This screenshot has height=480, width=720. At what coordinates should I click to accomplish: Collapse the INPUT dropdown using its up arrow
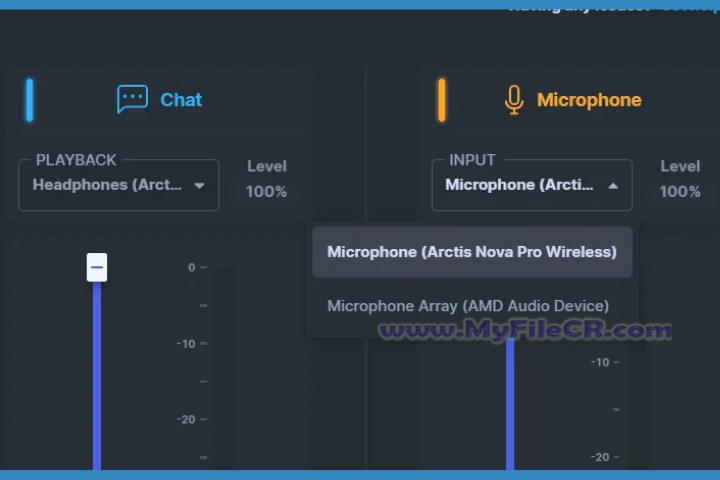[x=613, y=185]
